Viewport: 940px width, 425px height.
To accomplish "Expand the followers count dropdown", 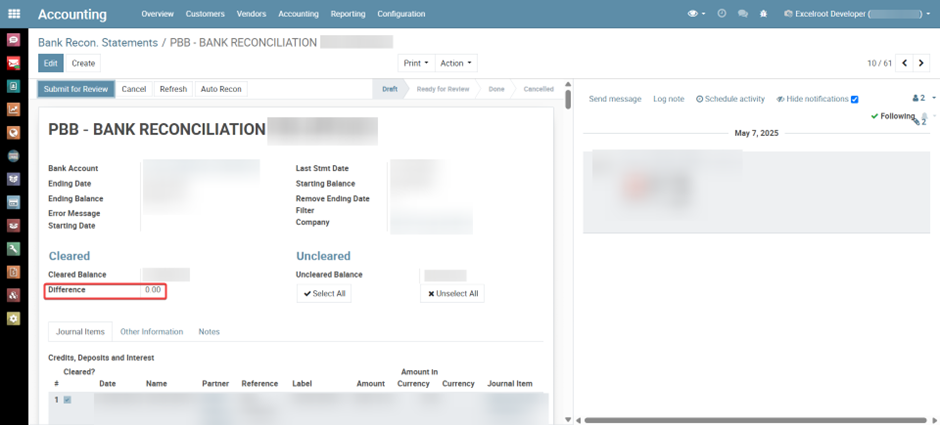I will pos(923,98).
